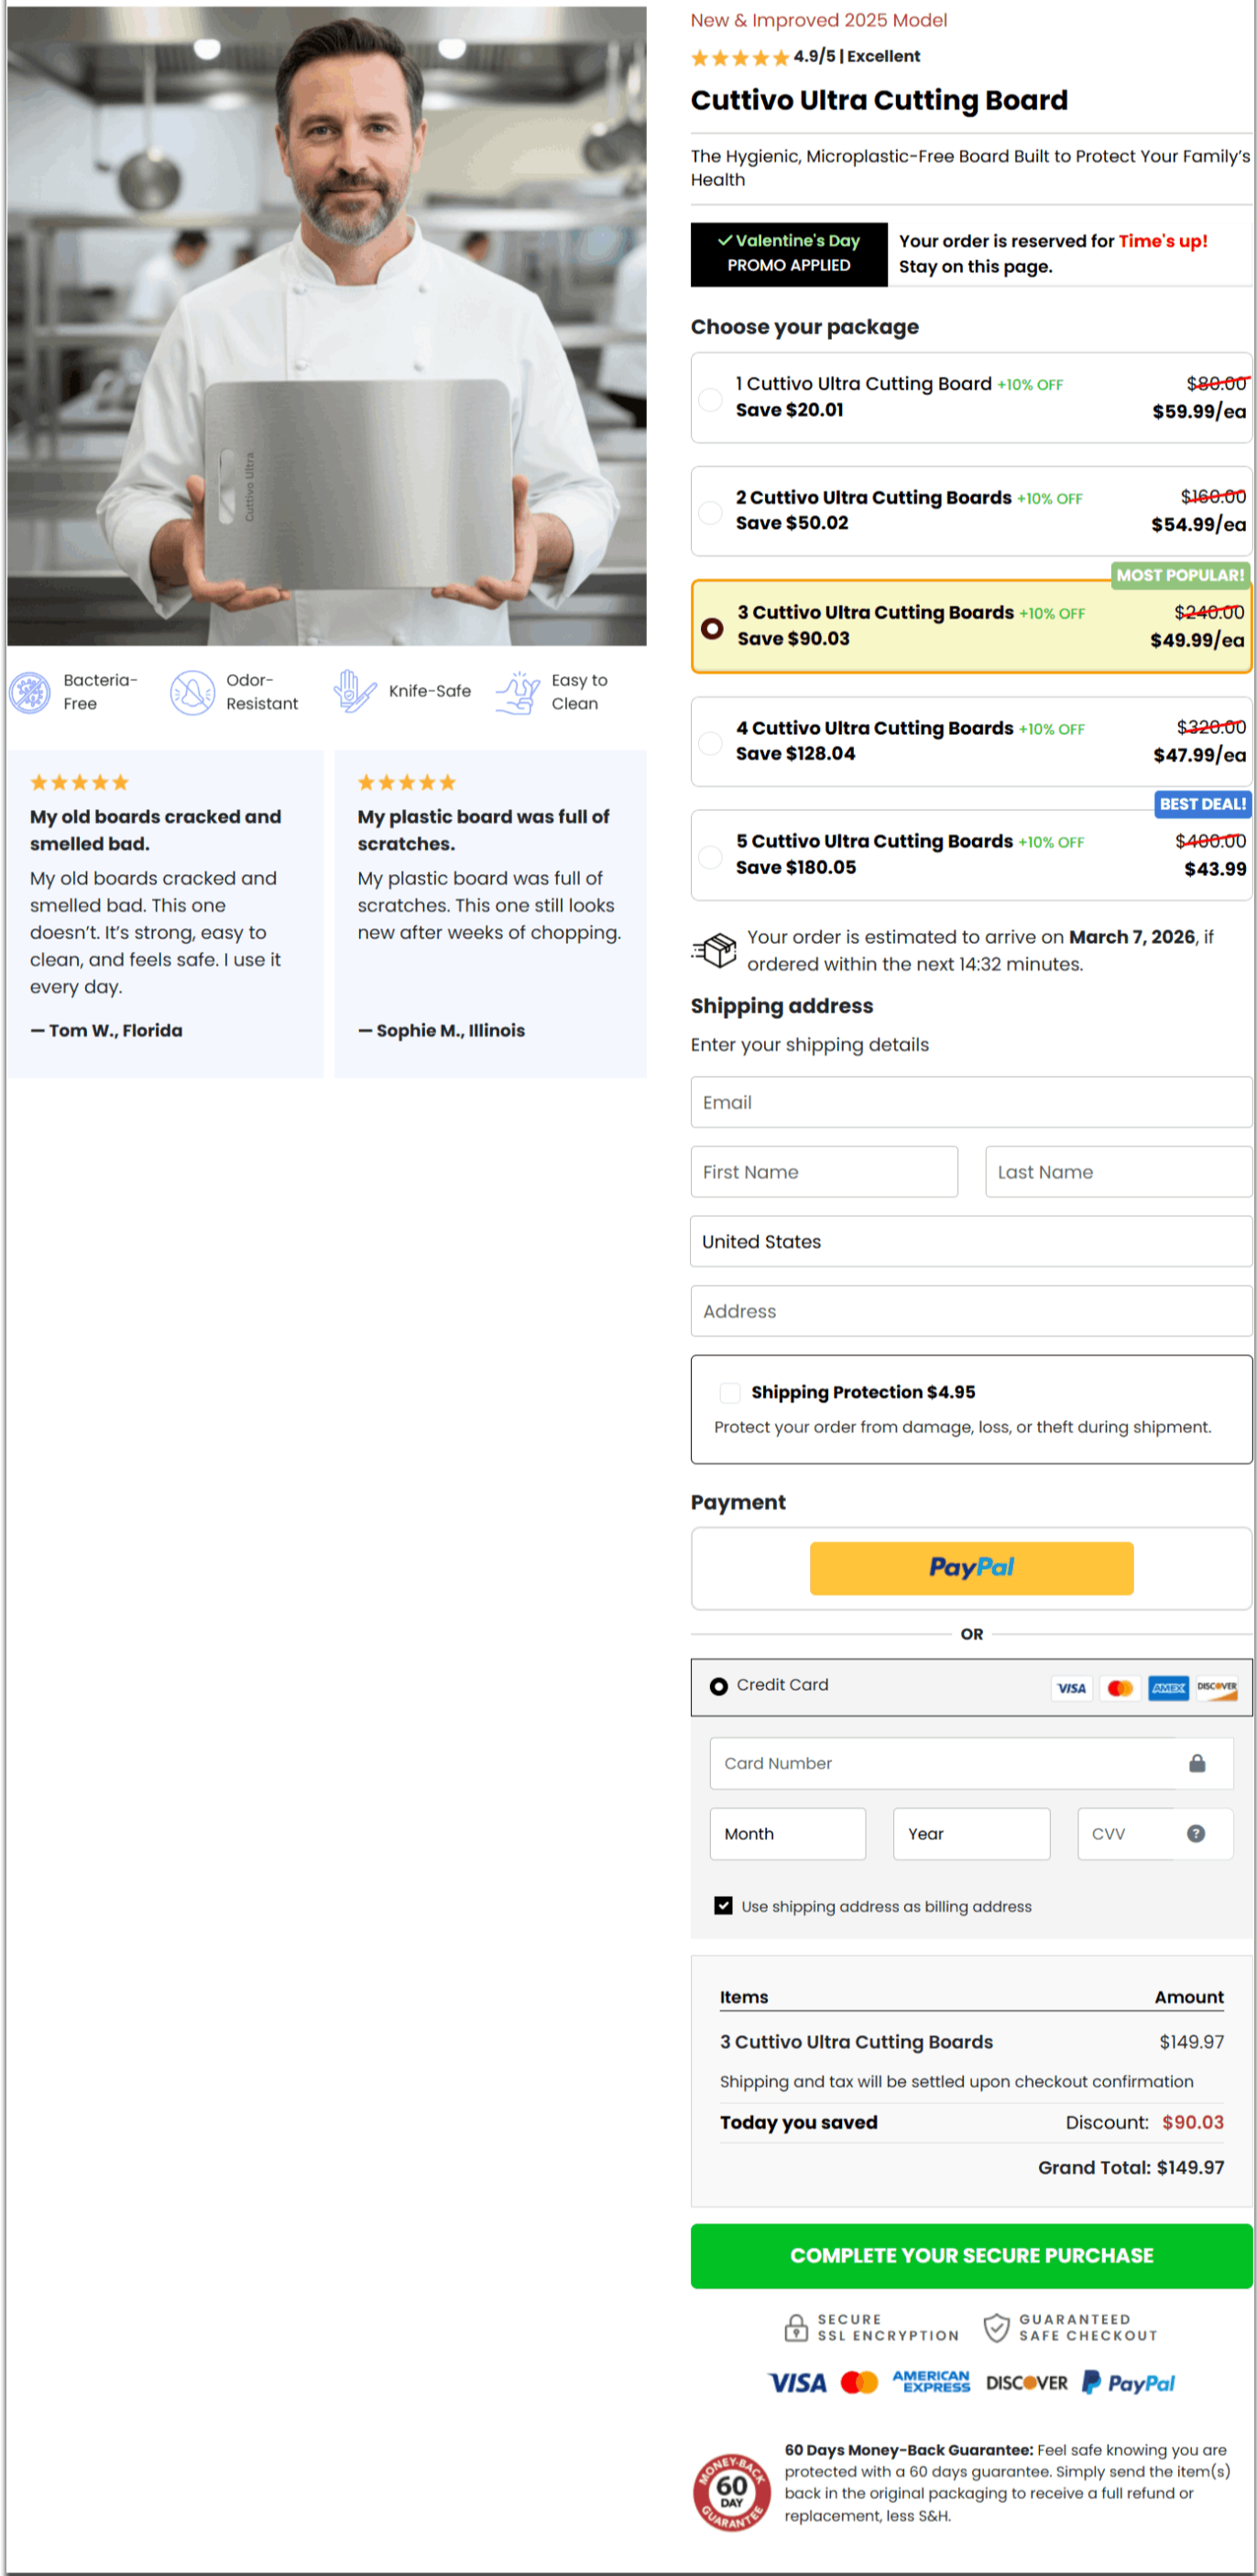Click the Best Deal label
Viewport: 1257px width, 2576px height.
[1203, 804]
